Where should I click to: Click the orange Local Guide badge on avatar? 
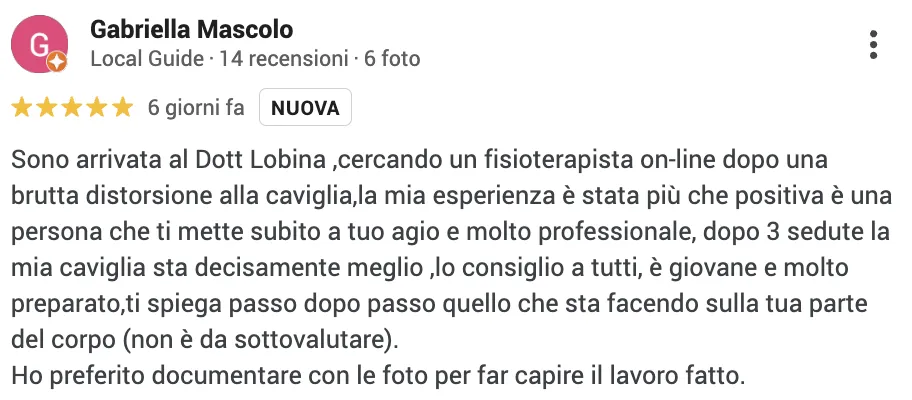pos(56,61)
